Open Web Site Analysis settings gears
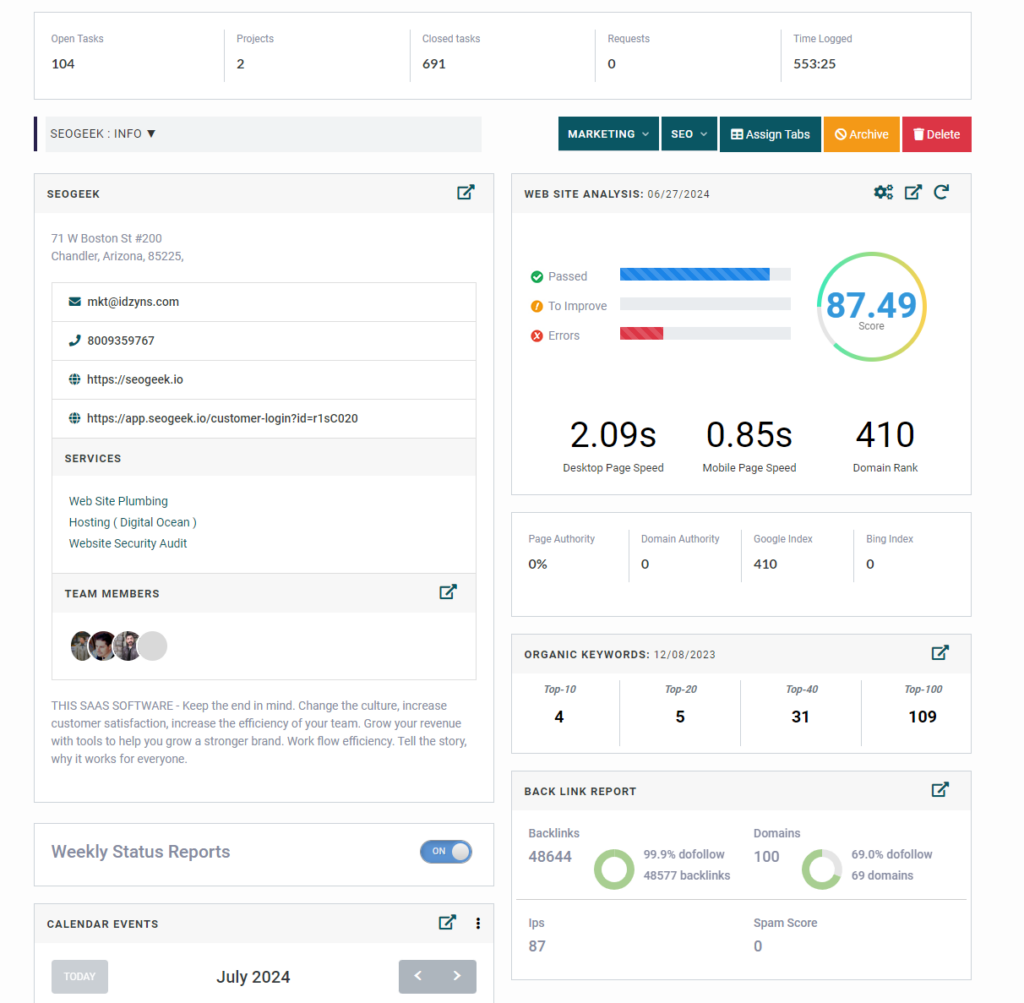 point(883,192)
